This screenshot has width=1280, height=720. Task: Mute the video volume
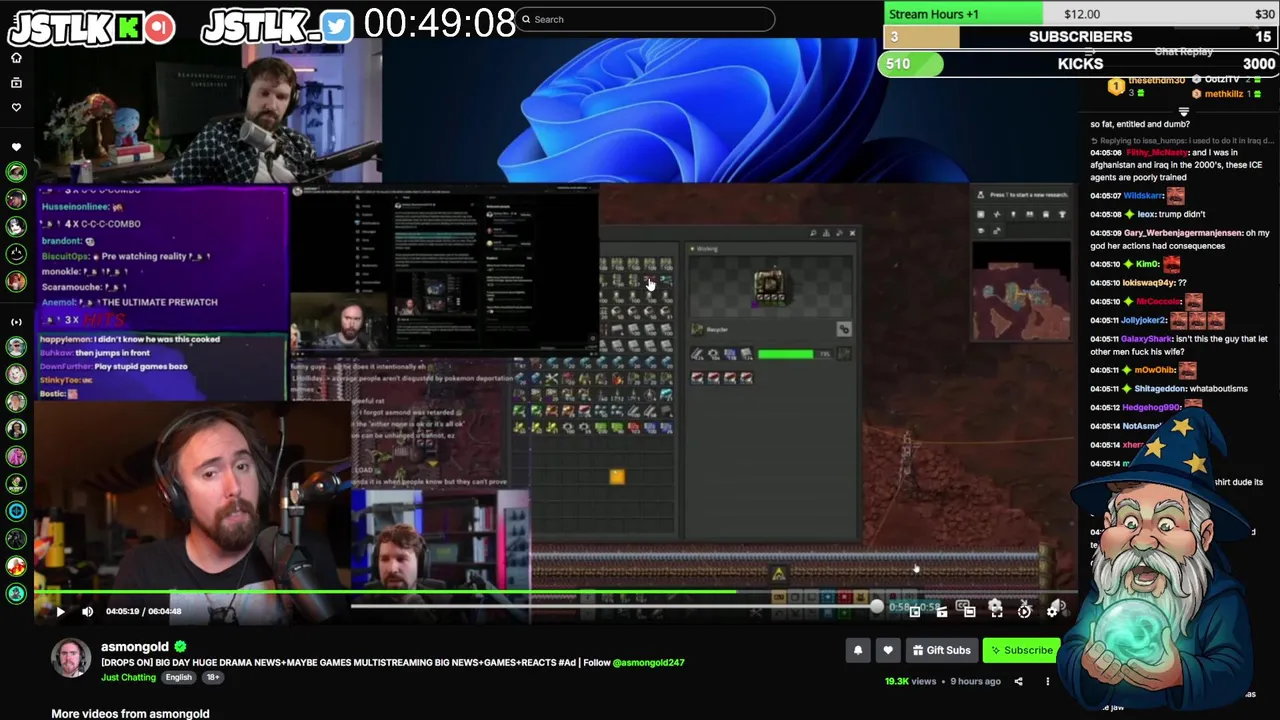(87, 611)
